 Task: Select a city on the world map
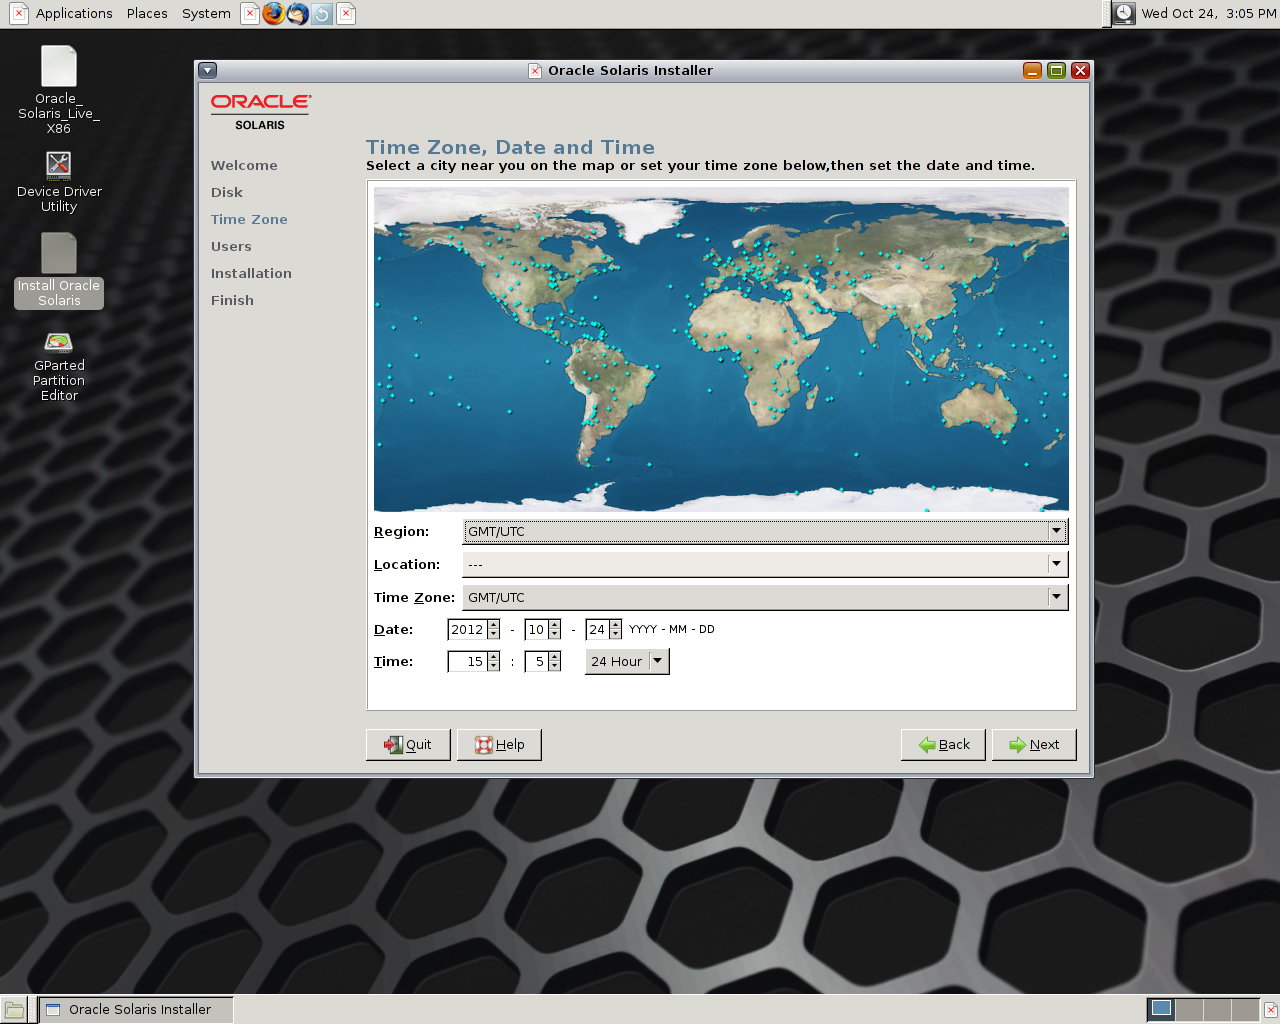[721, 349]
